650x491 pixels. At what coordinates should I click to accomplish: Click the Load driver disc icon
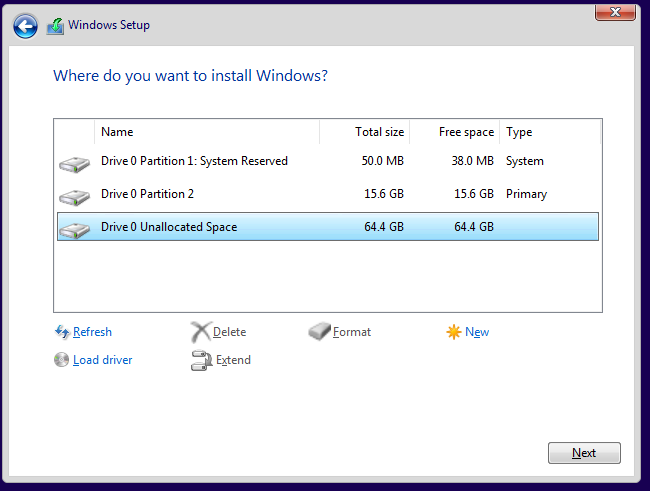click(61, 360)
